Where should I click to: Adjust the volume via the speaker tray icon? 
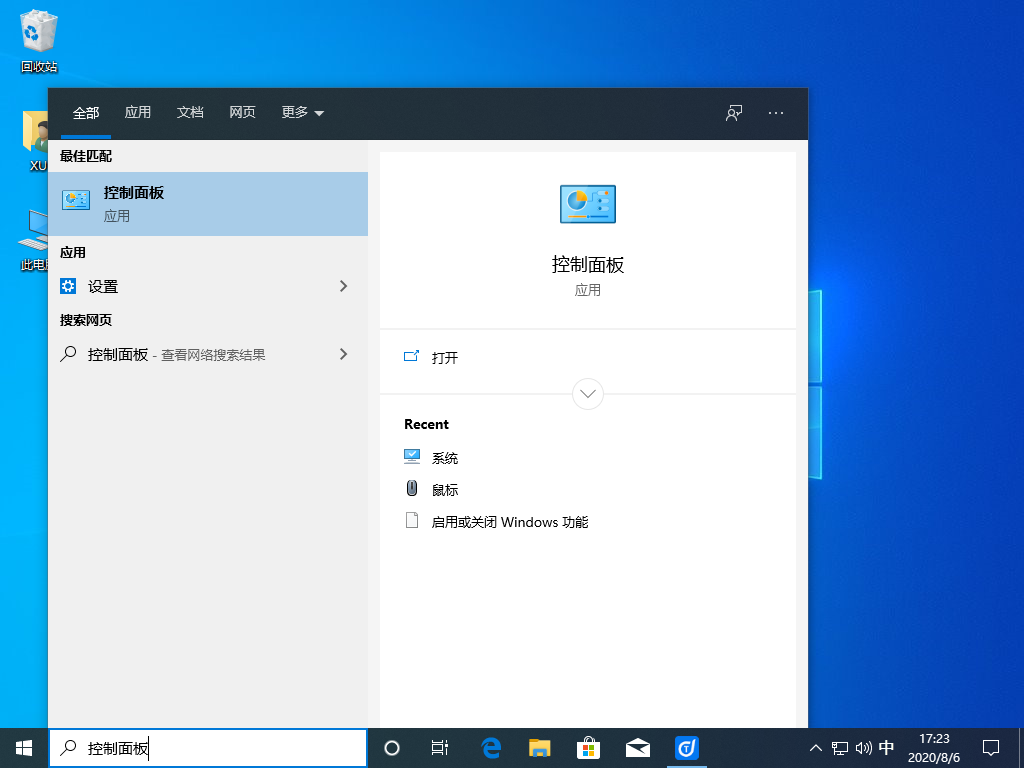(862, 747)
